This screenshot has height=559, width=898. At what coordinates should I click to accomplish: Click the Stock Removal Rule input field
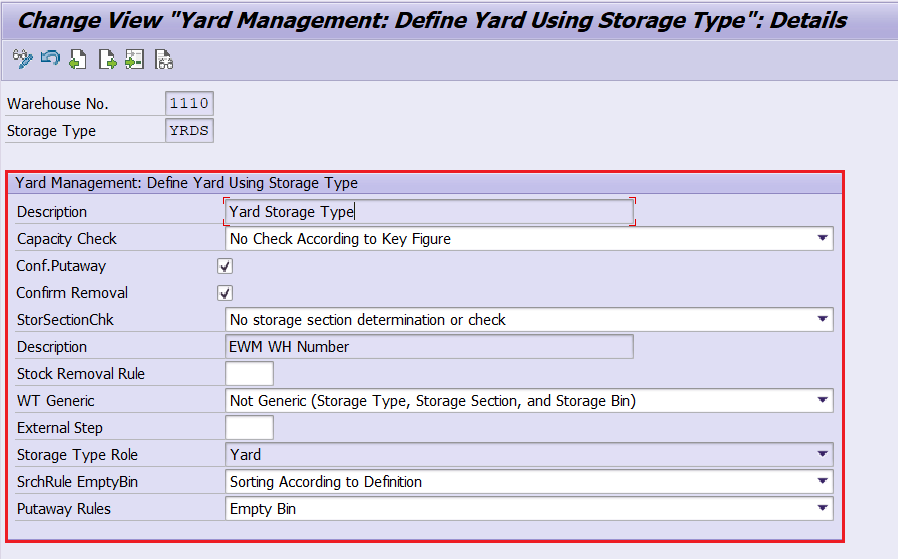click(x=249, y=374)
